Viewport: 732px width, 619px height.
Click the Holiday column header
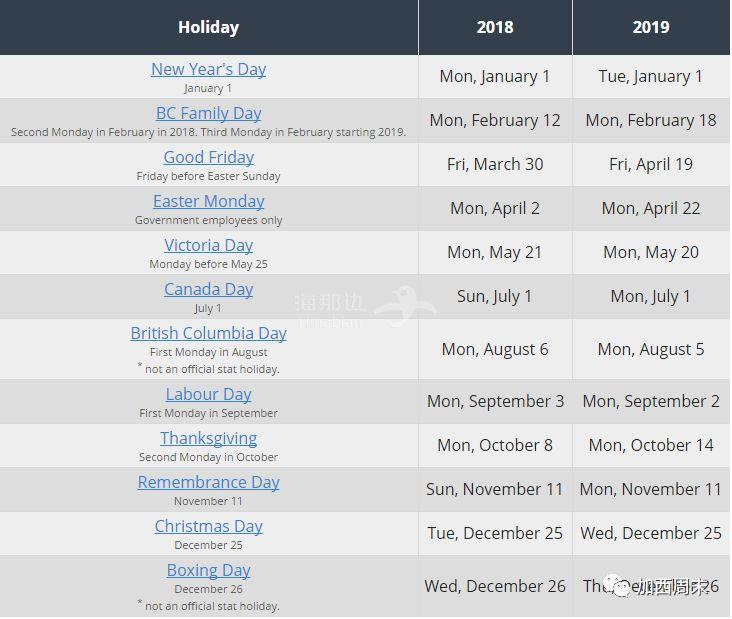click(x=209, y=27)
